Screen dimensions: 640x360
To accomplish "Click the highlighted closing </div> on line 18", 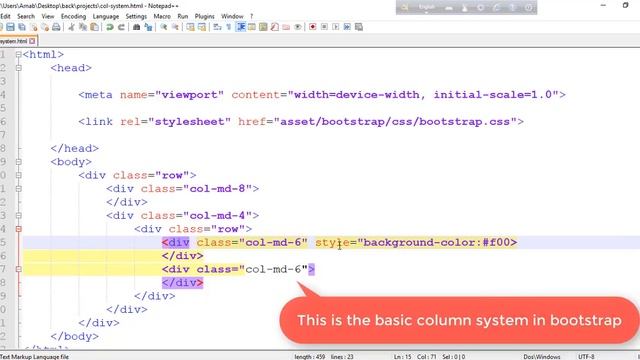I will [x=182, y=283].
